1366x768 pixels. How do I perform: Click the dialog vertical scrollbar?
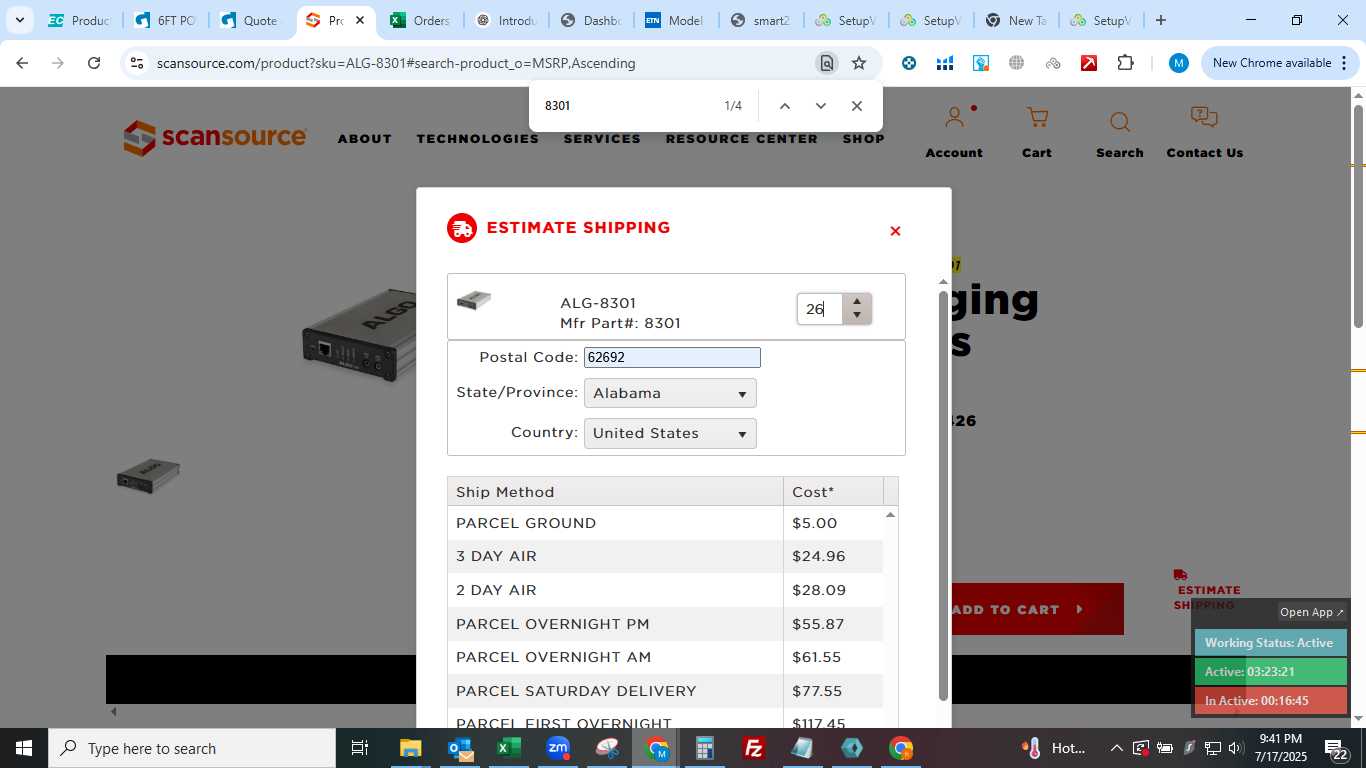943,495
